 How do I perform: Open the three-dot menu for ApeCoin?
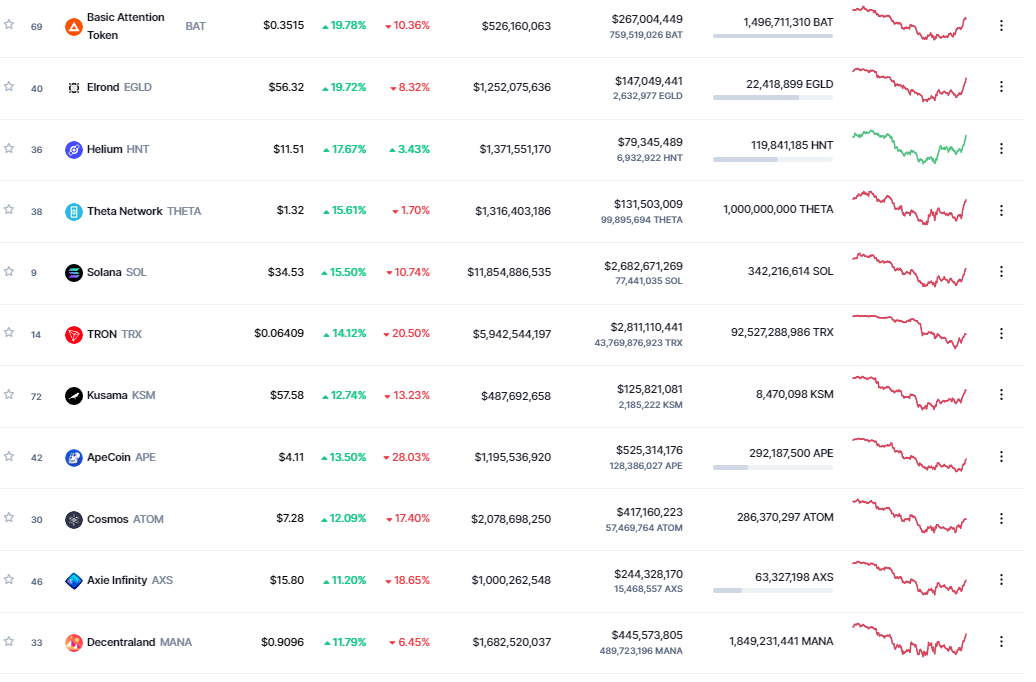click(1002, 457)
